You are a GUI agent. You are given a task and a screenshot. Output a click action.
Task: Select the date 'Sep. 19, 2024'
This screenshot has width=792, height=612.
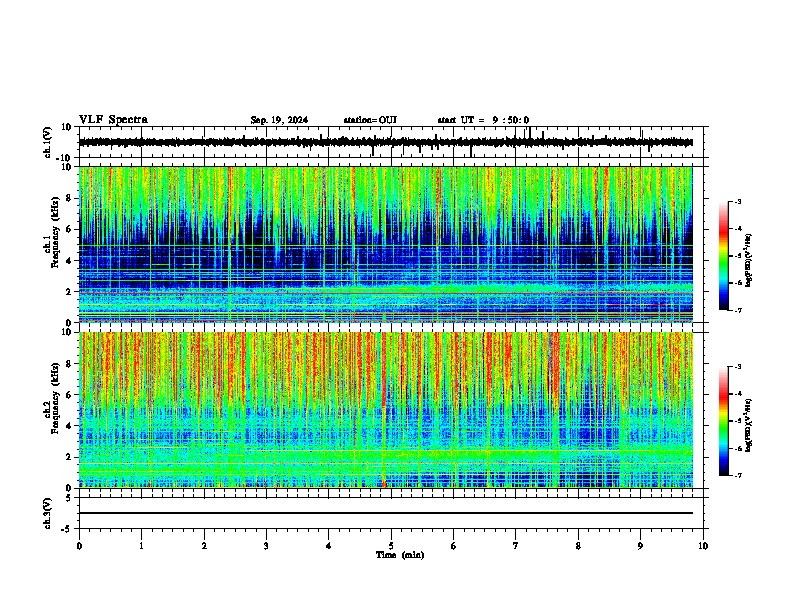point(279,120)
